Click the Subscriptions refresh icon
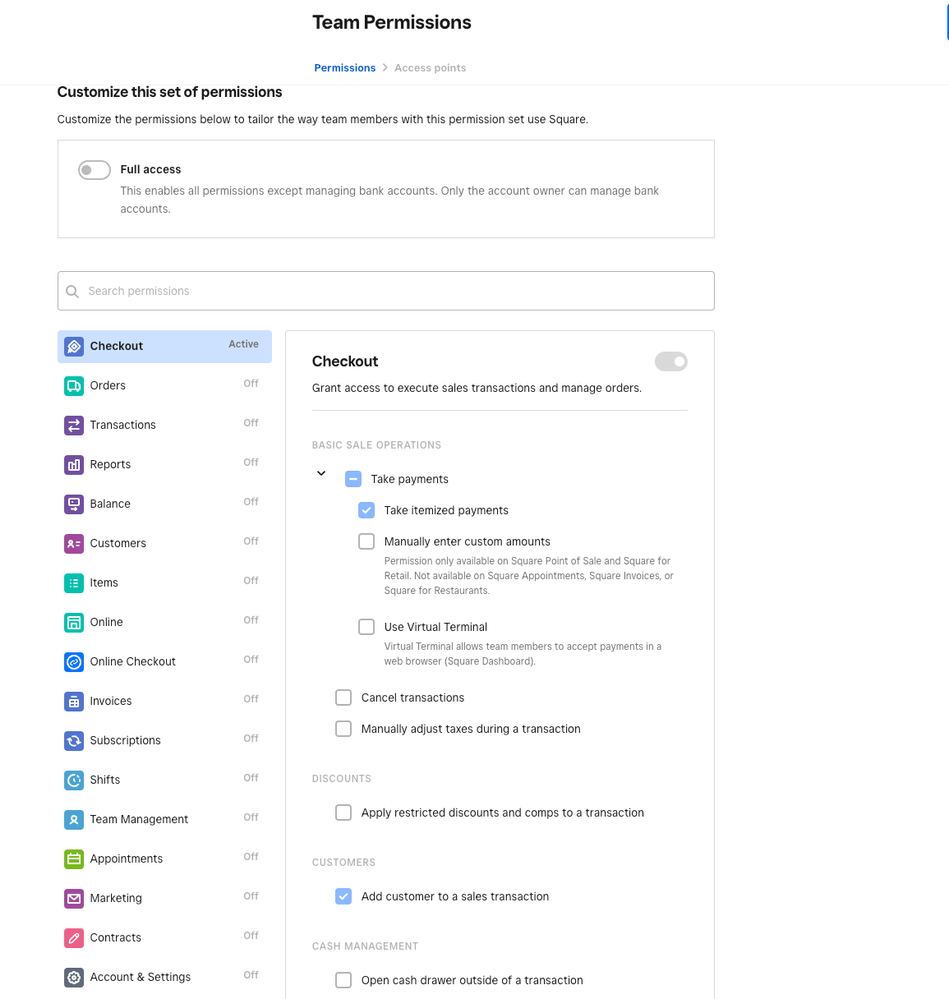The image size is (949, 999). pos(73,741)
